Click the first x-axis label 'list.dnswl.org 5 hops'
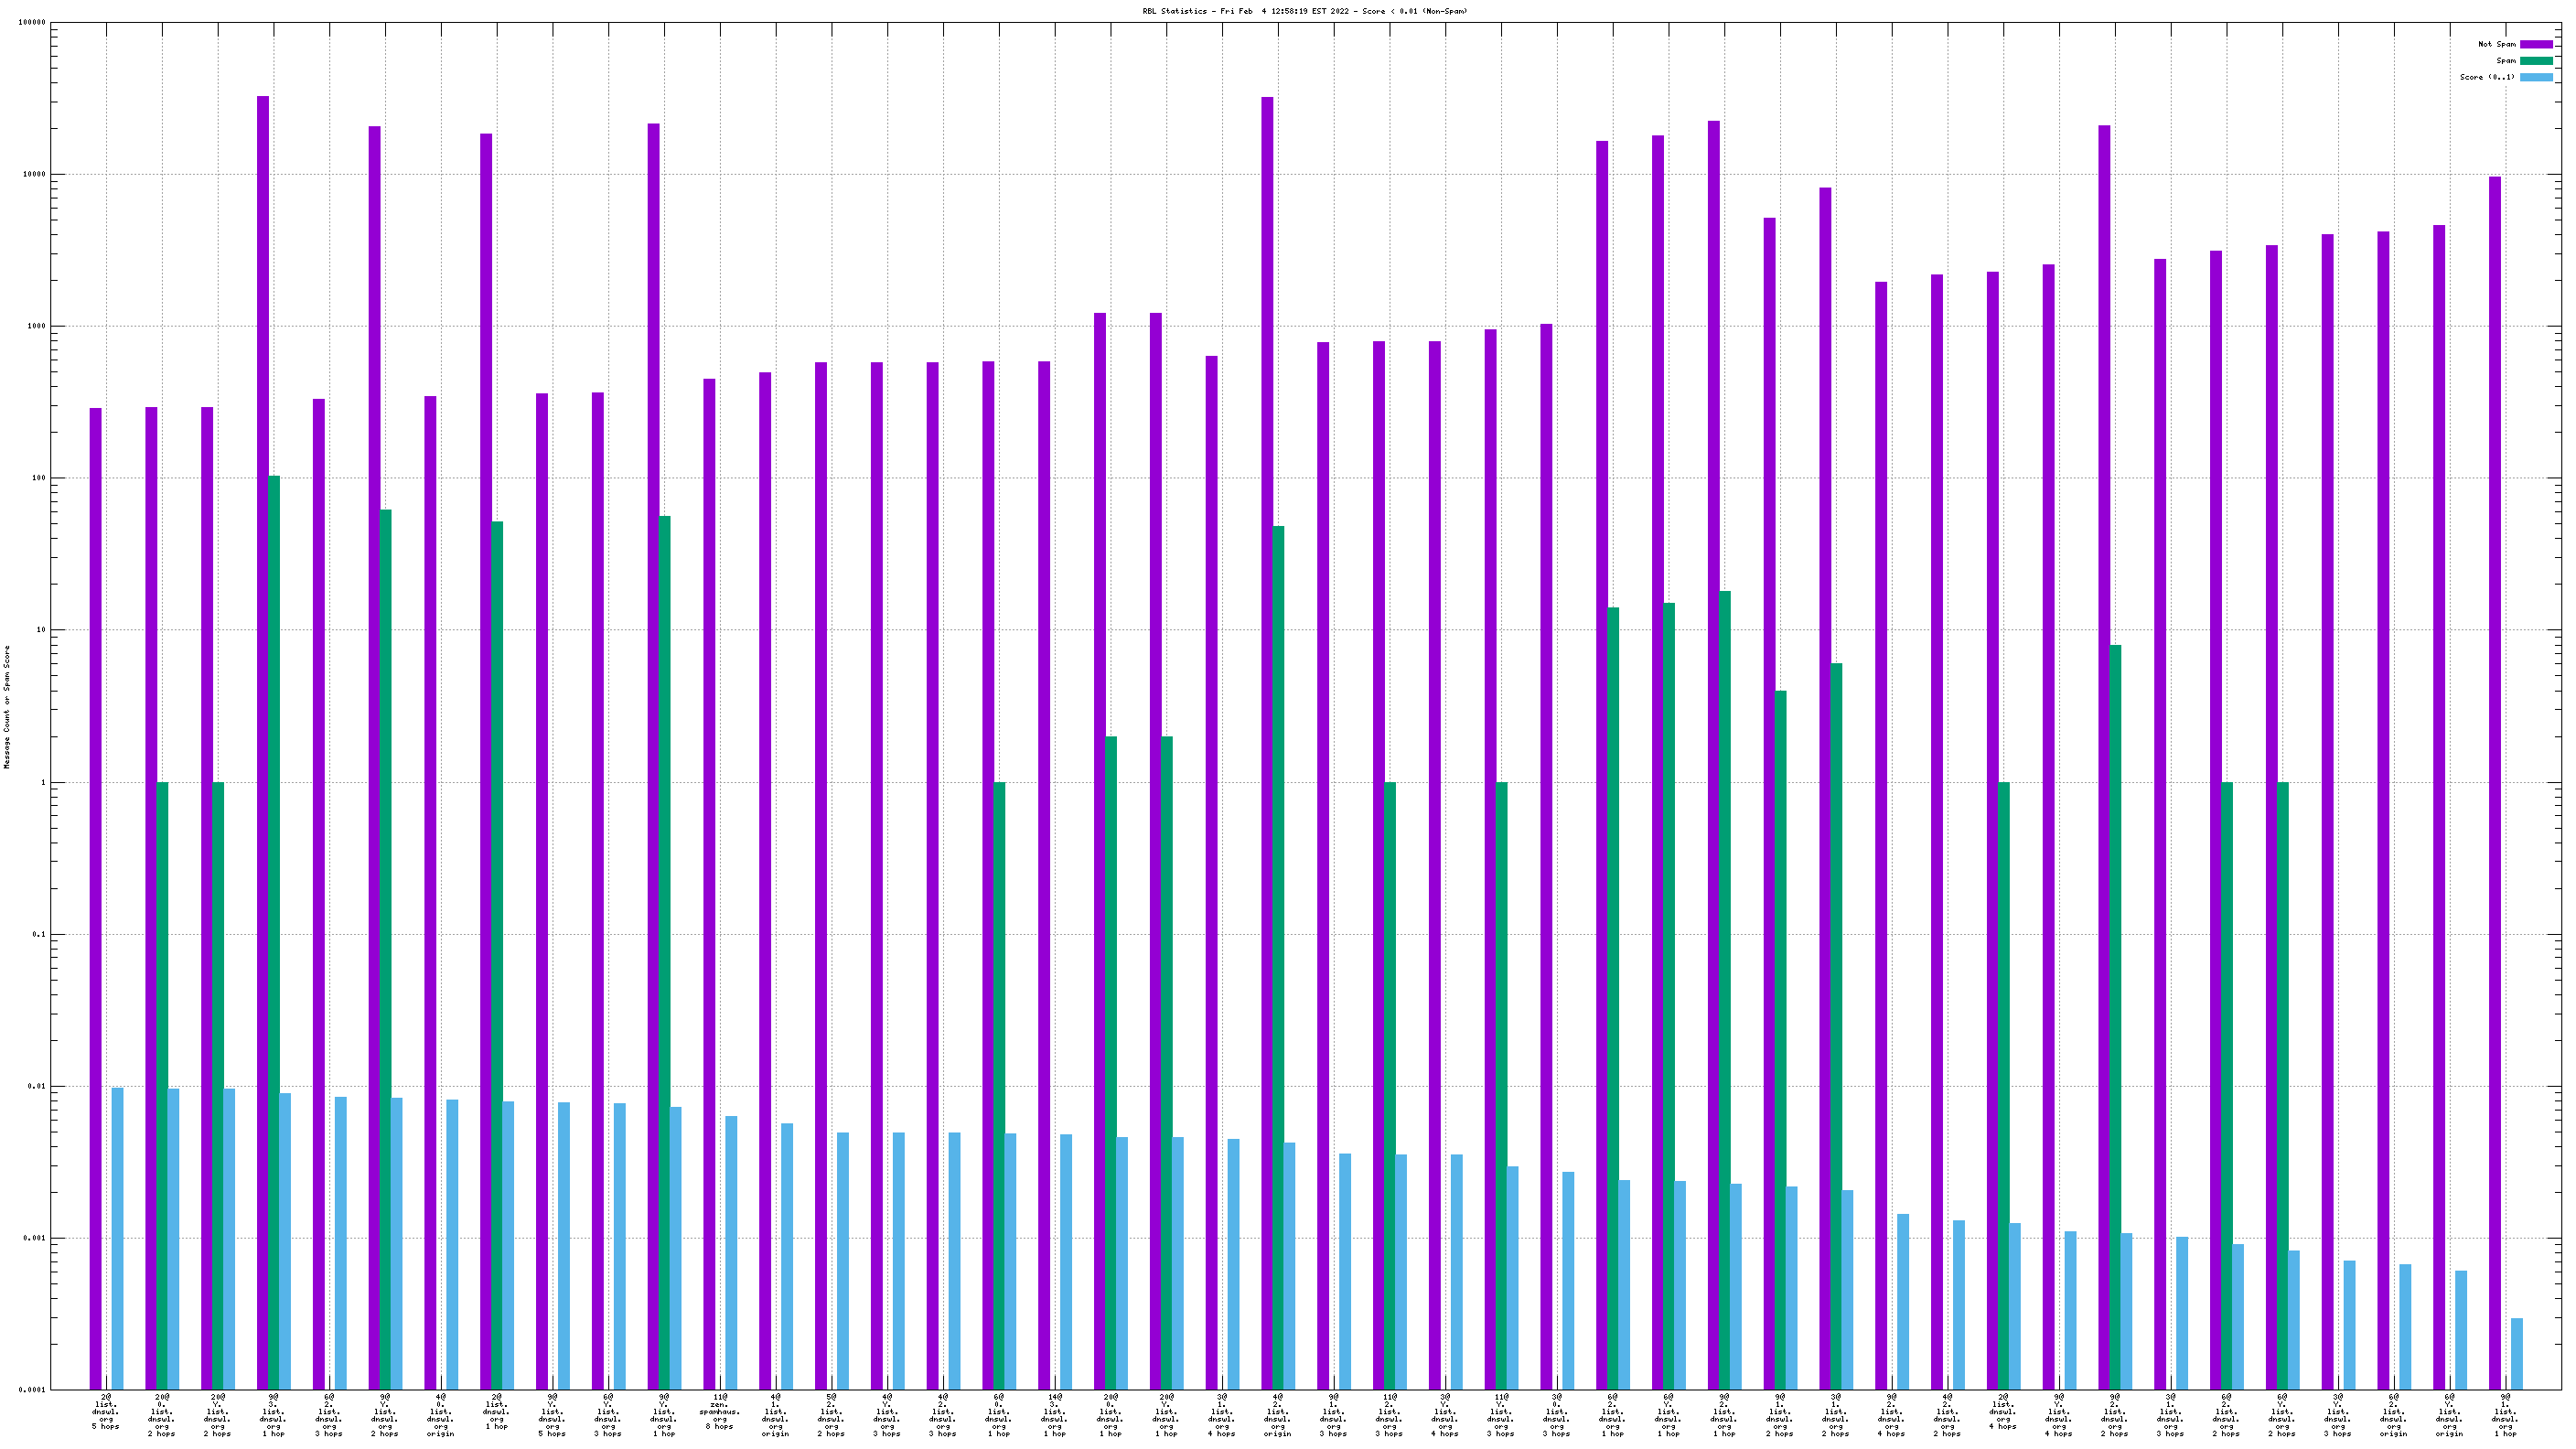Image resolution: width=2576 pixels, height=1449 pixels. point(106,1411)
